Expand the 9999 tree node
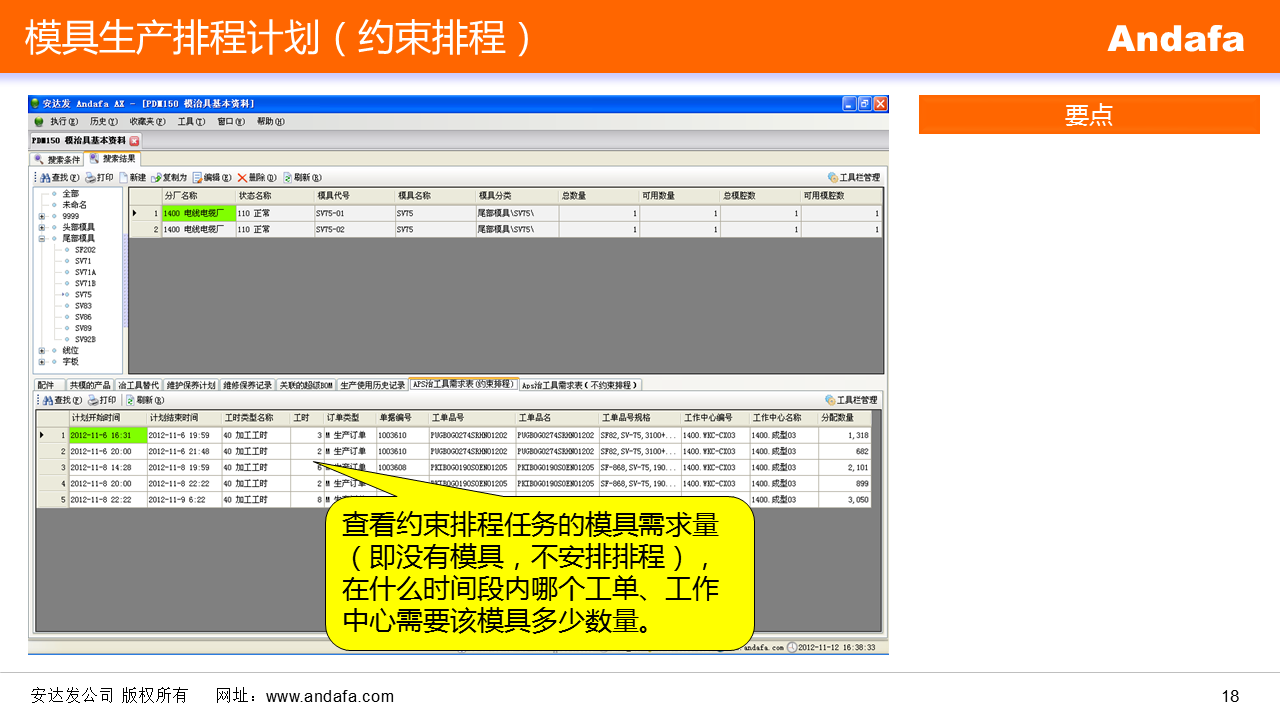 [42, 216]
